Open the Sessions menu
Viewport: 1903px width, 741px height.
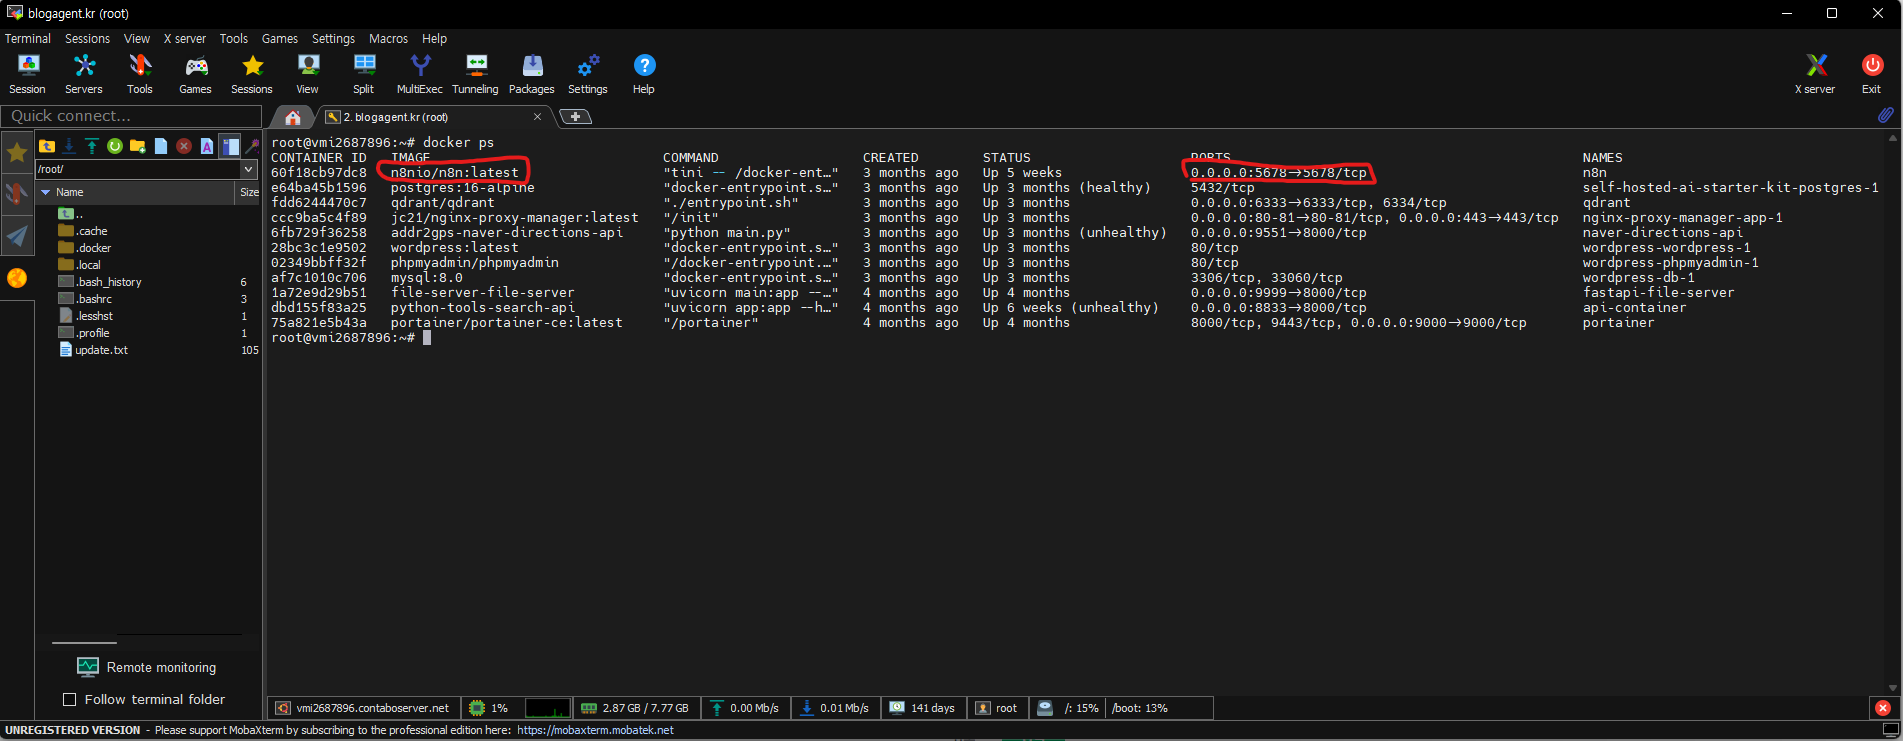pos(88,38)
